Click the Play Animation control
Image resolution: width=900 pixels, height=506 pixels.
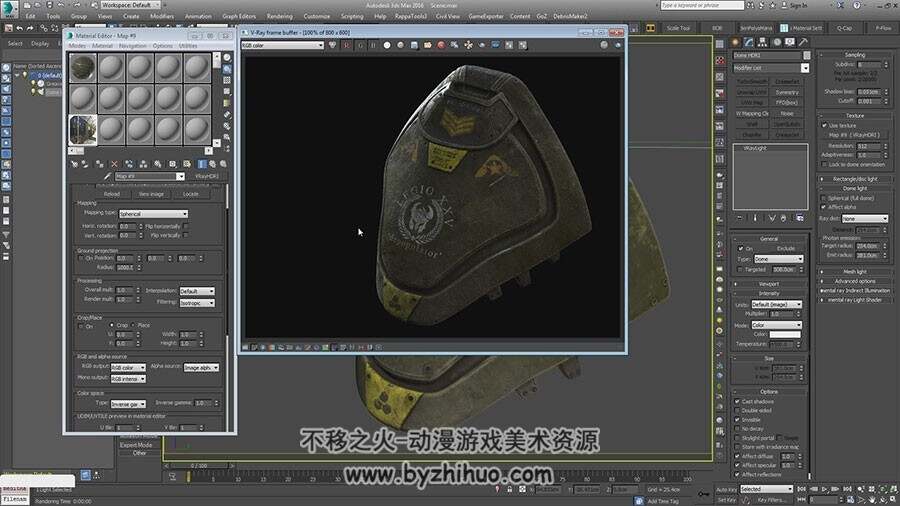[825, 489]
